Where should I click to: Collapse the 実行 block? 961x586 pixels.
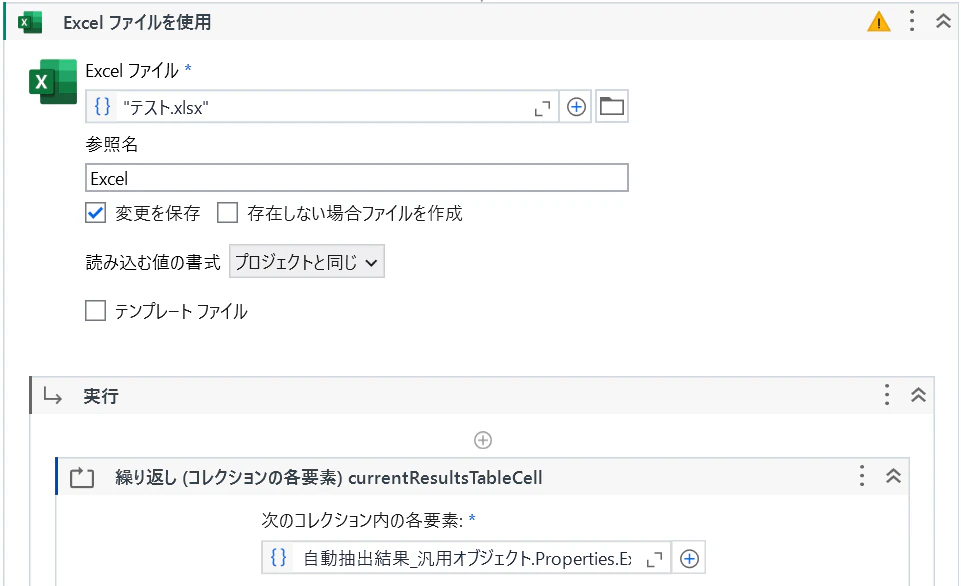pyautogui.click(x=918, y=395)
